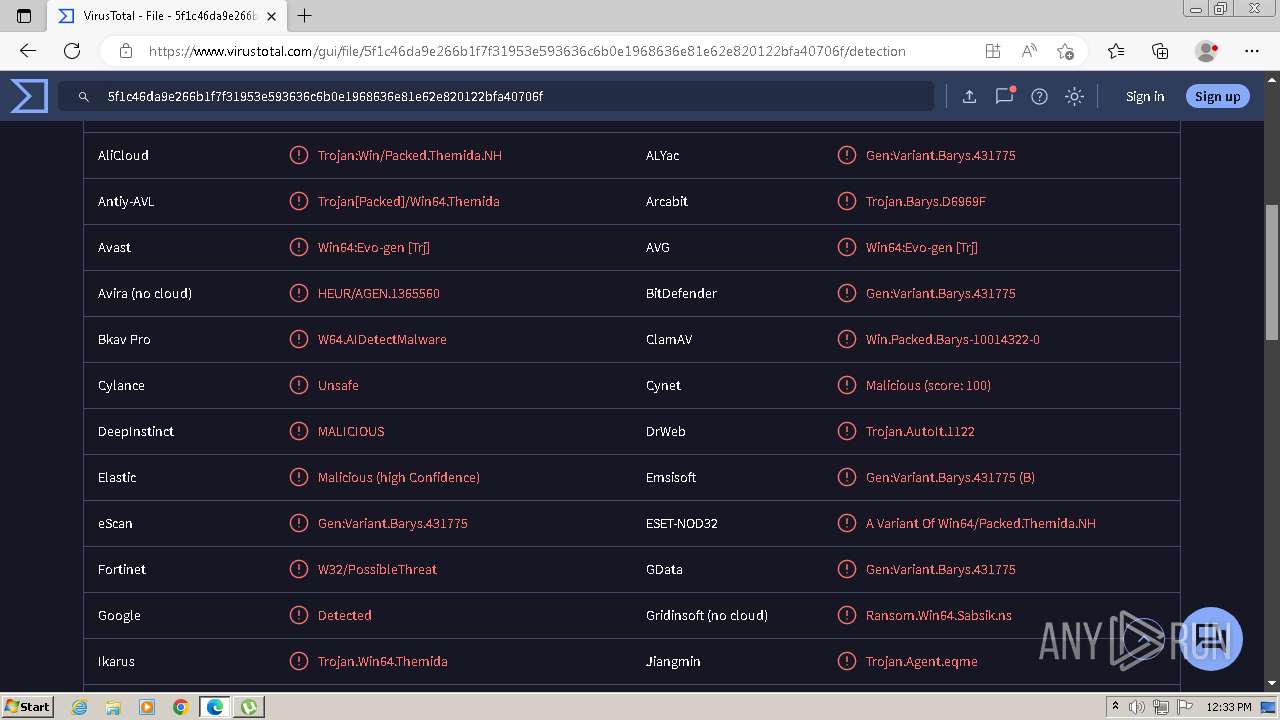Image resolution: width=1280 pixels, height=720 pixels.
Task: Click the VirusTotal logo icon
Action: click(x=29, y=96)
